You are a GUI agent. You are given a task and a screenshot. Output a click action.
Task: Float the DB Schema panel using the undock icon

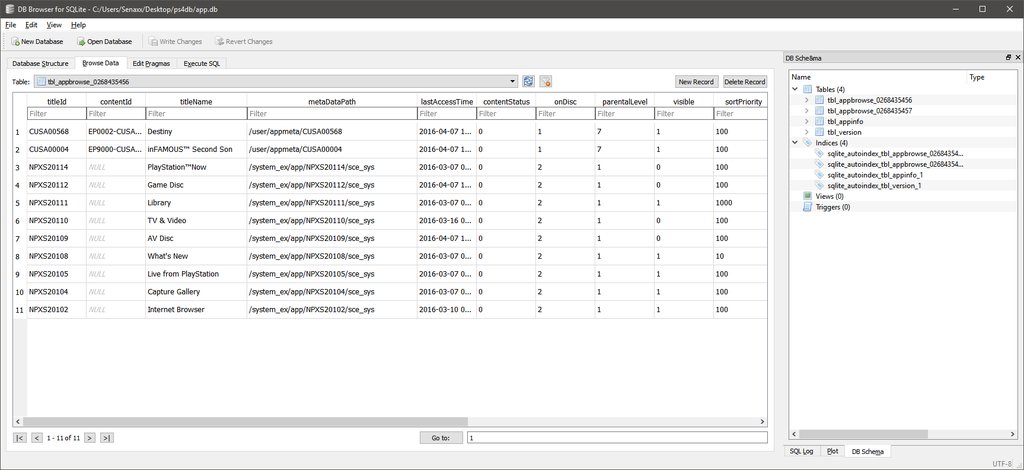pyautogui.click(x=1006, y=58)
